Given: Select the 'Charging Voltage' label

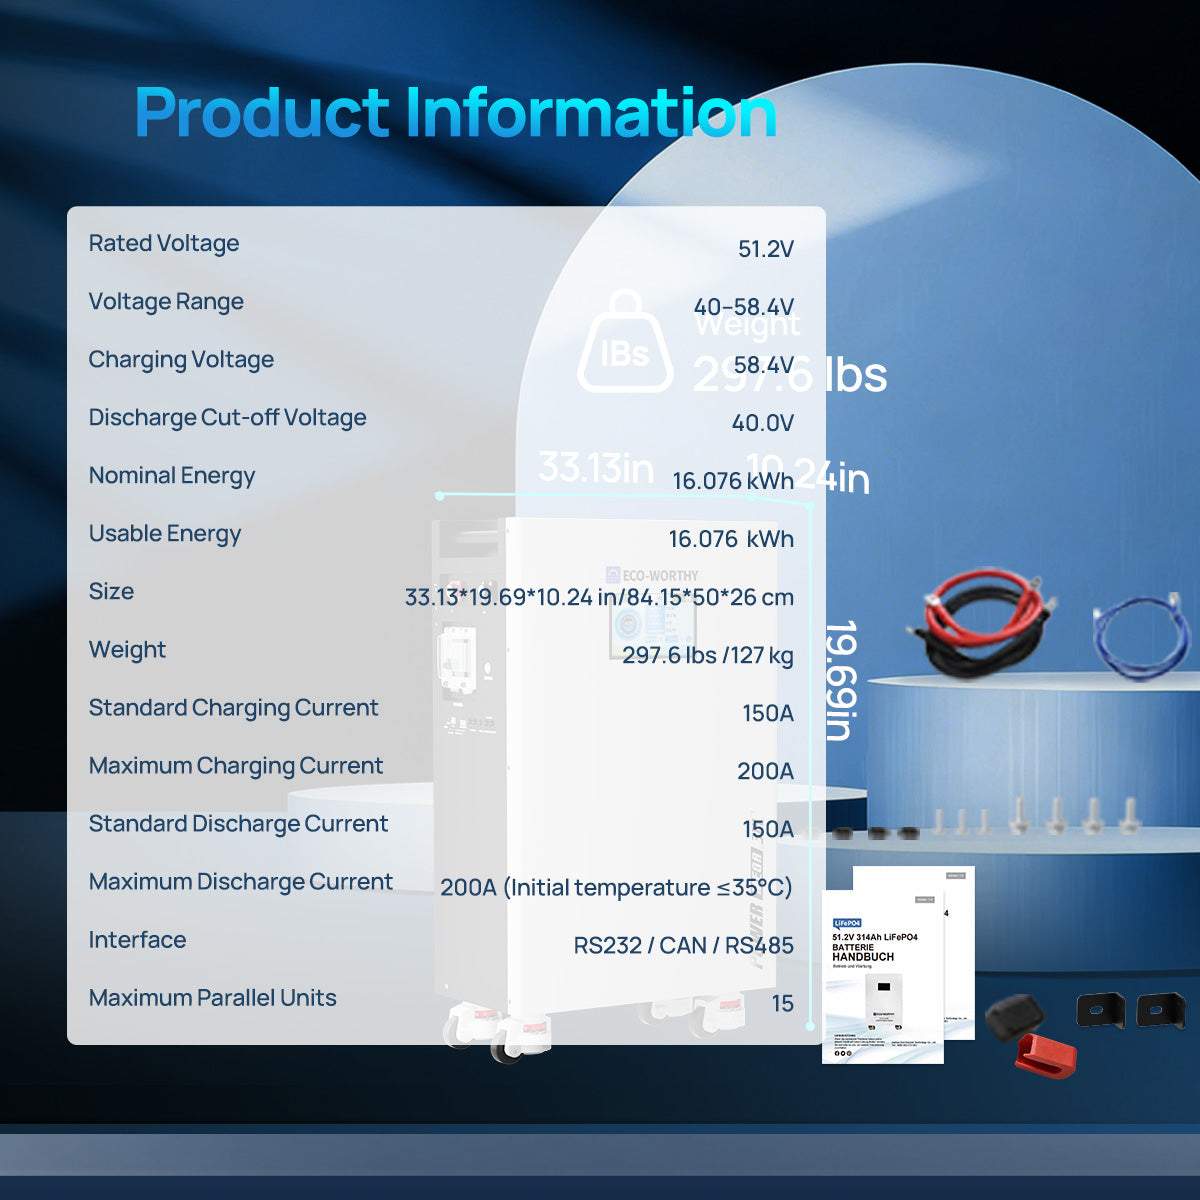Looking at the screenshot, I should (x=181, y=360).
